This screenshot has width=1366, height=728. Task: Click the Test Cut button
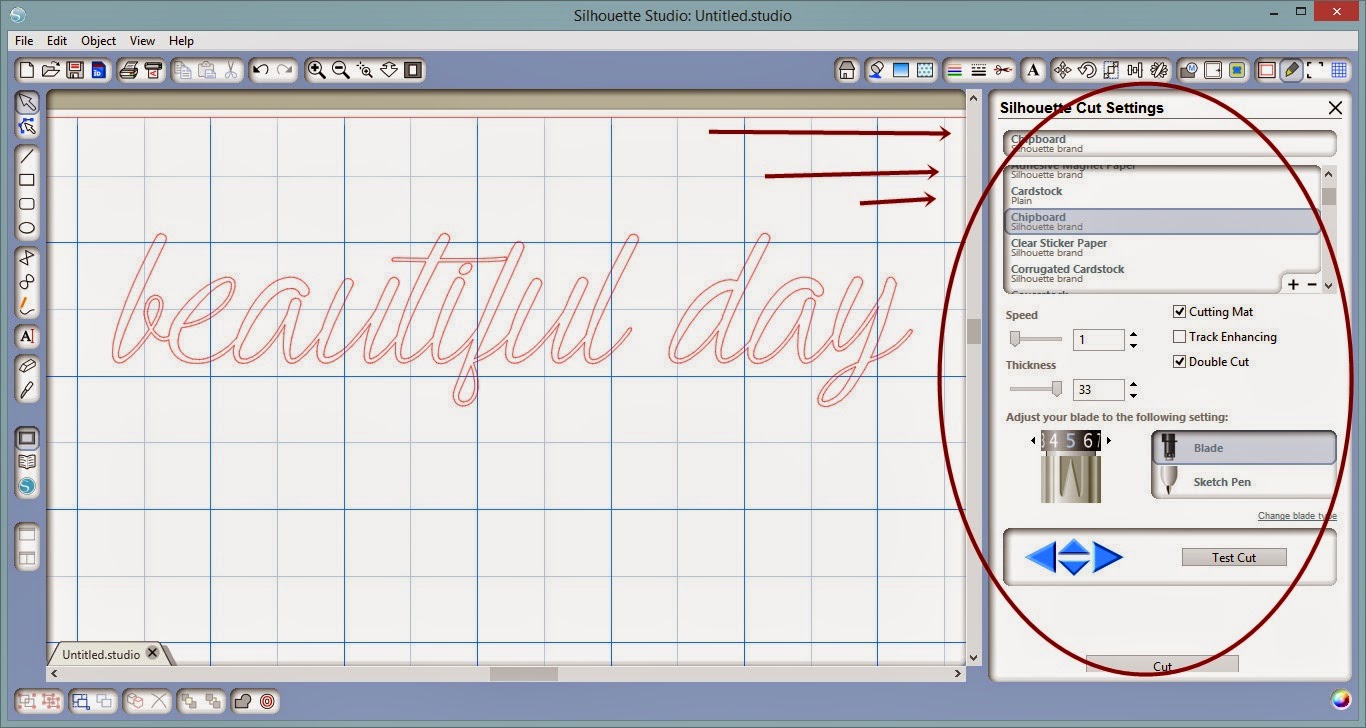click(1234, 557)
